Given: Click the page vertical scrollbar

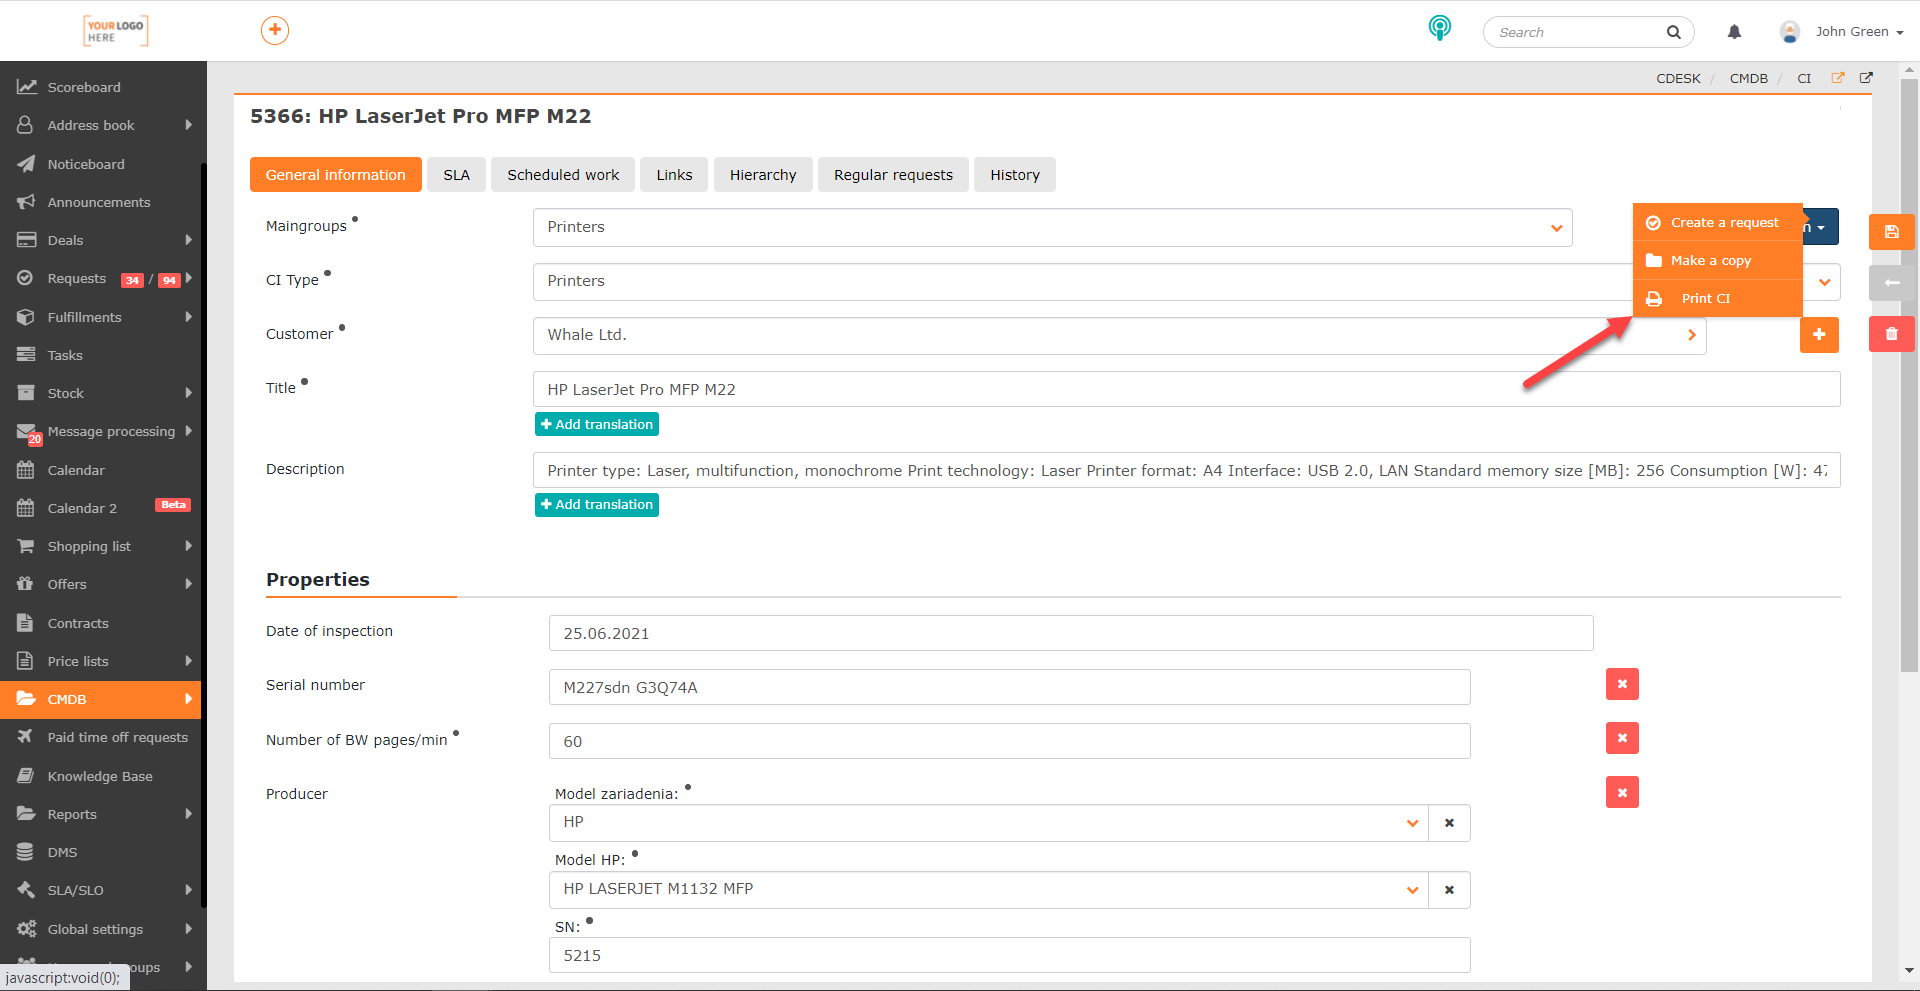Looking at the screenshot, I should coord(1909,375).
